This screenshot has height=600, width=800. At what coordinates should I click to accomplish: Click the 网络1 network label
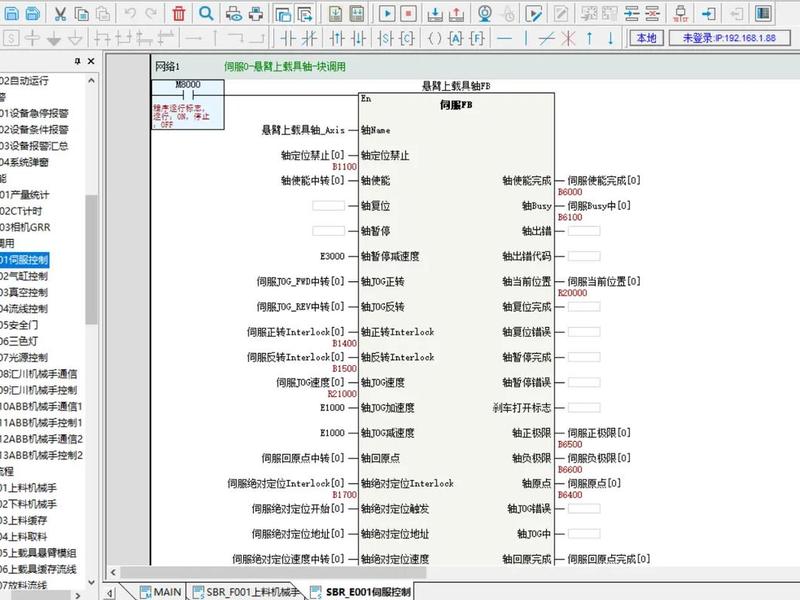point(167,67)
